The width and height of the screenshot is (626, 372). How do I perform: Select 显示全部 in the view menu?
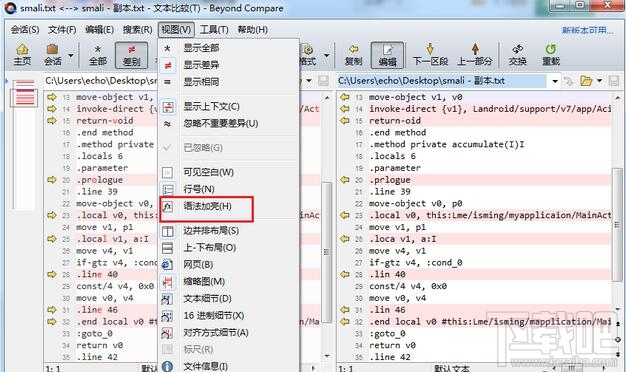[228, 48]
